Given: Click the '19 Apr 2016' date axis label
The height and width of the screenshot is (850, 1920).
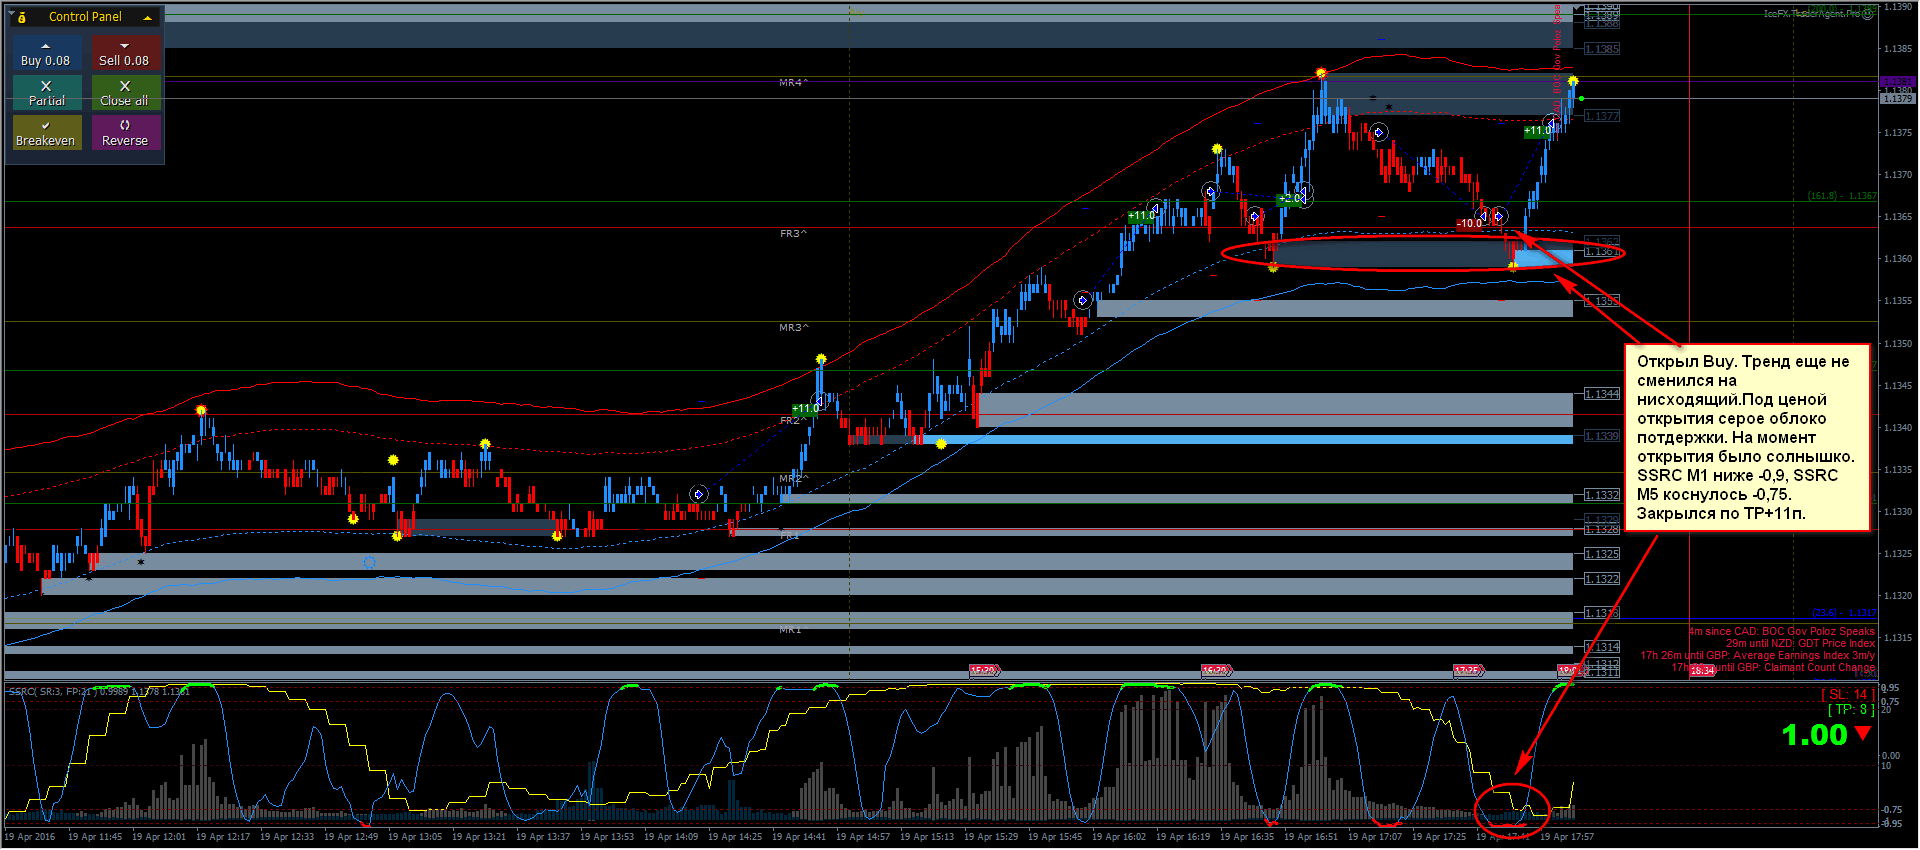Looking at the screenshot, I should (30, 836).
